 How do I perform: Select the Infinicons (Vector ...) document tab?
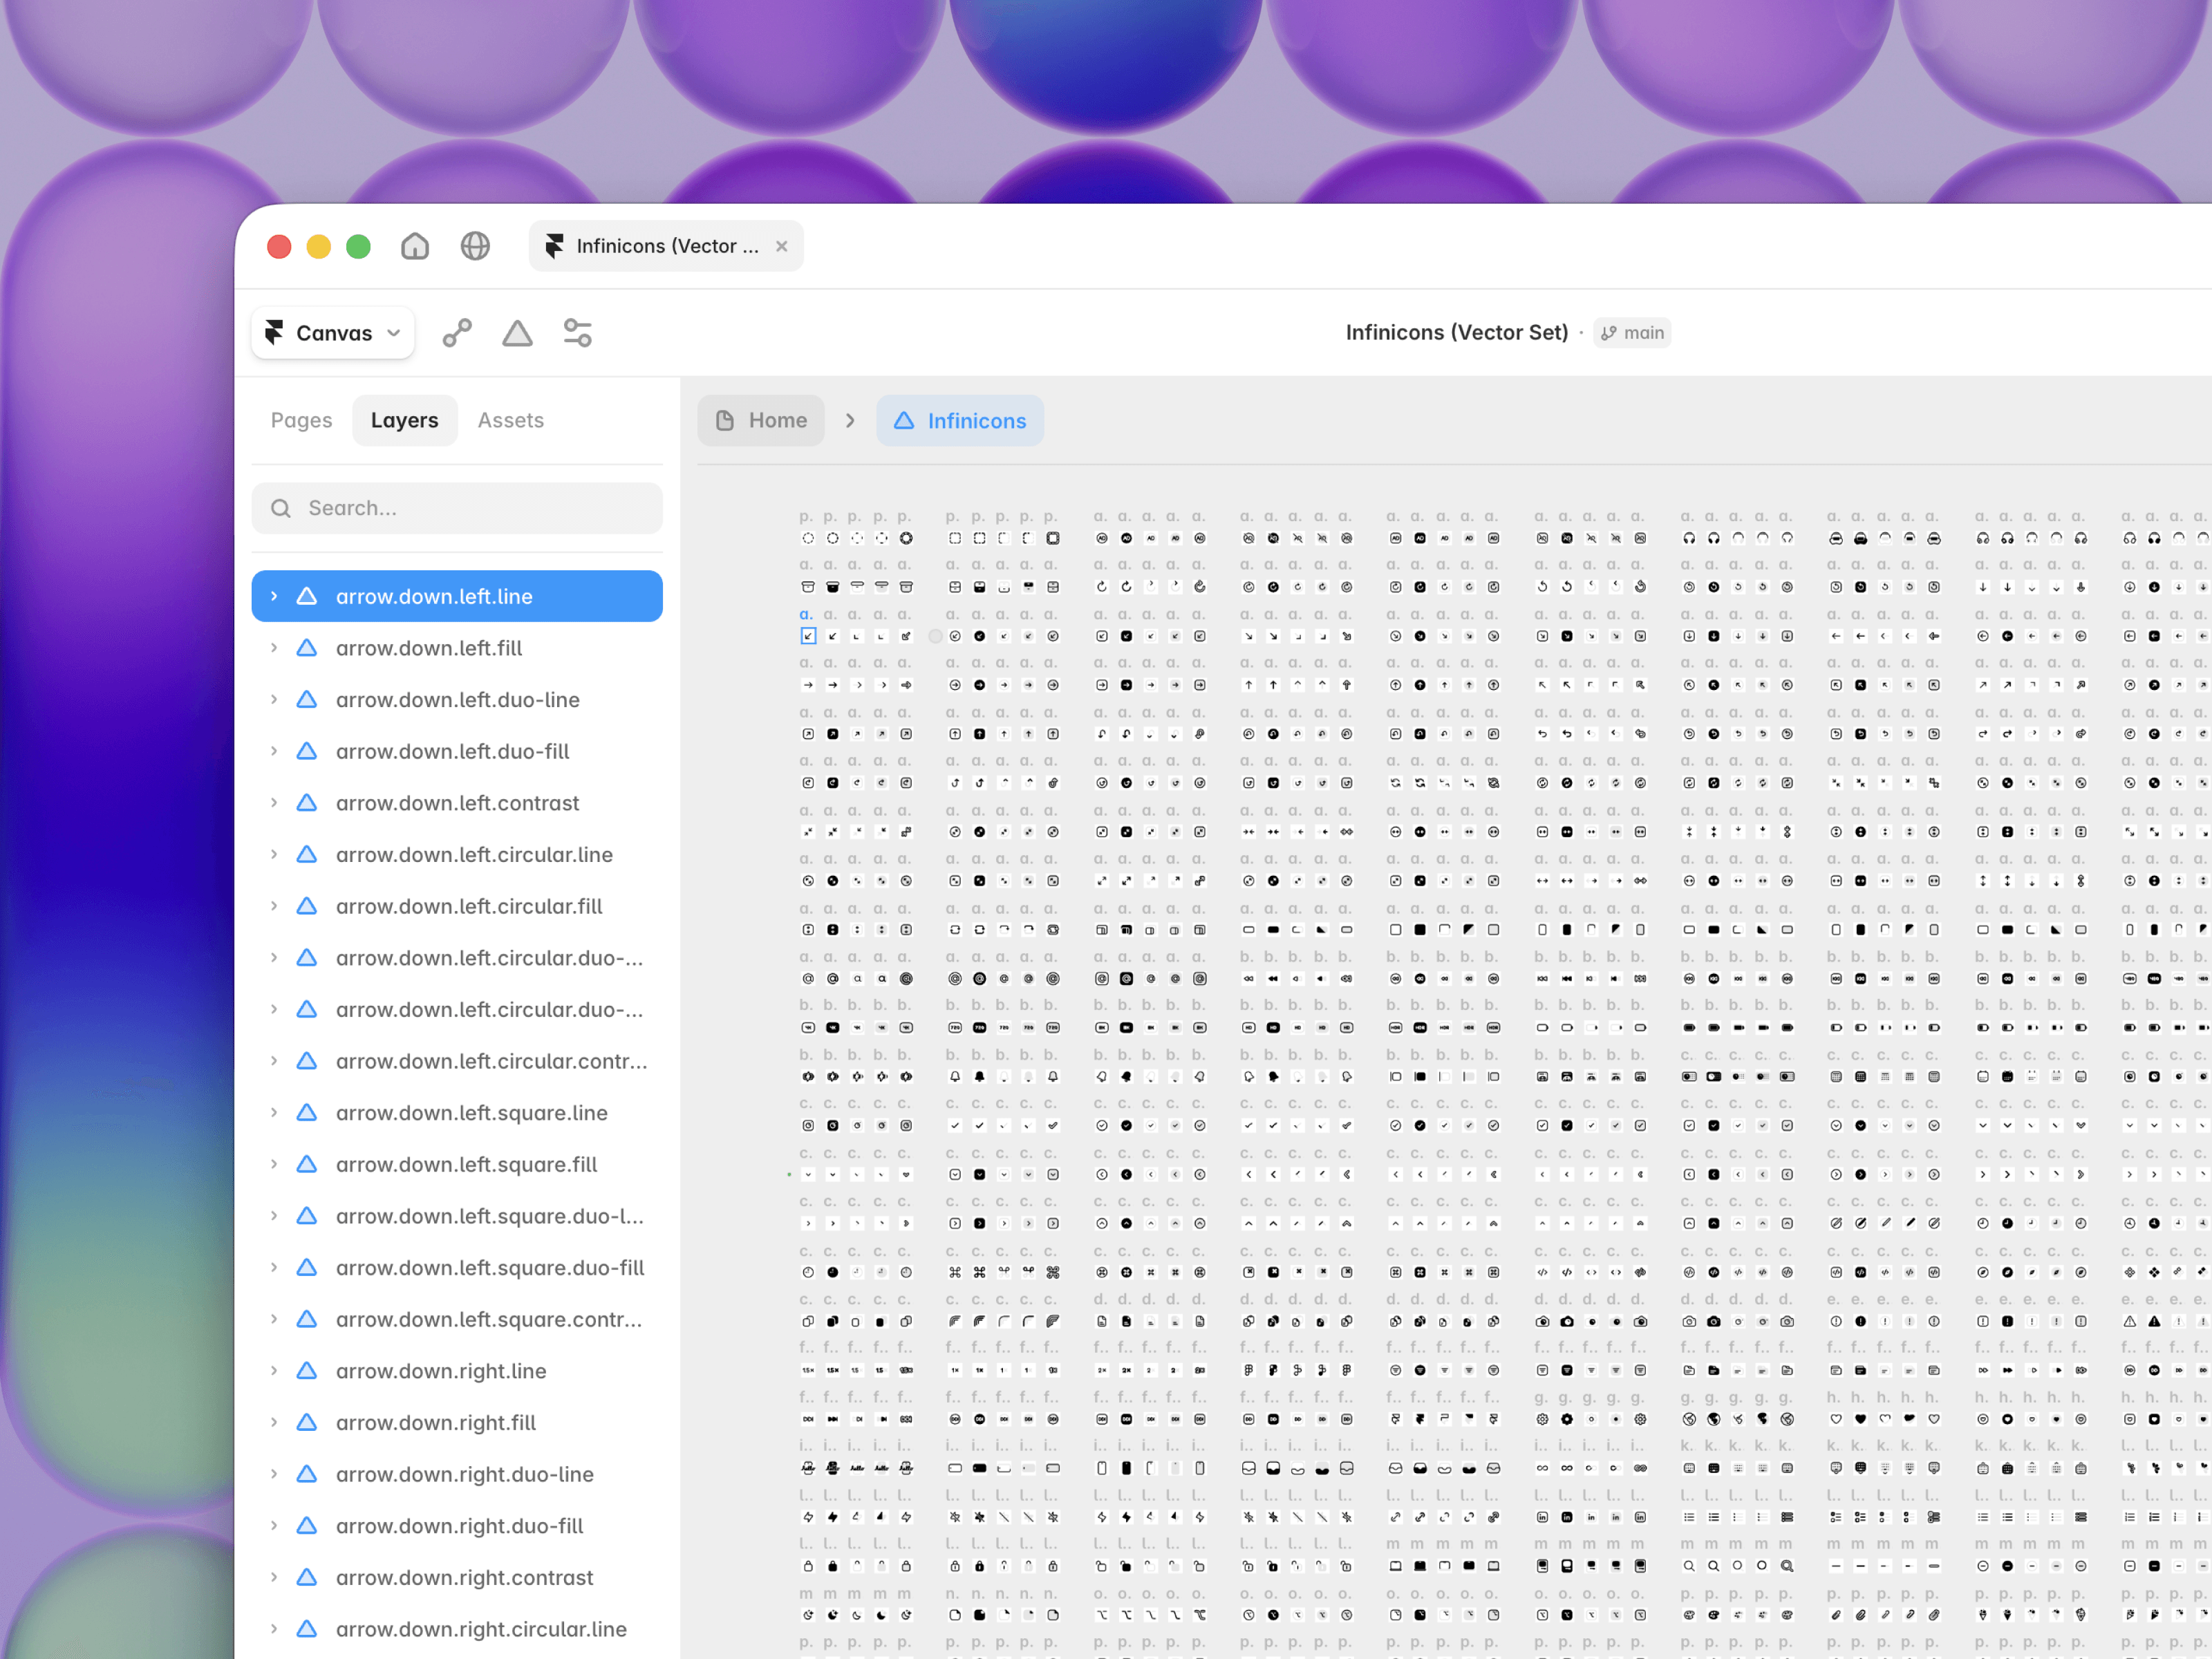click(x=666, y=246)
